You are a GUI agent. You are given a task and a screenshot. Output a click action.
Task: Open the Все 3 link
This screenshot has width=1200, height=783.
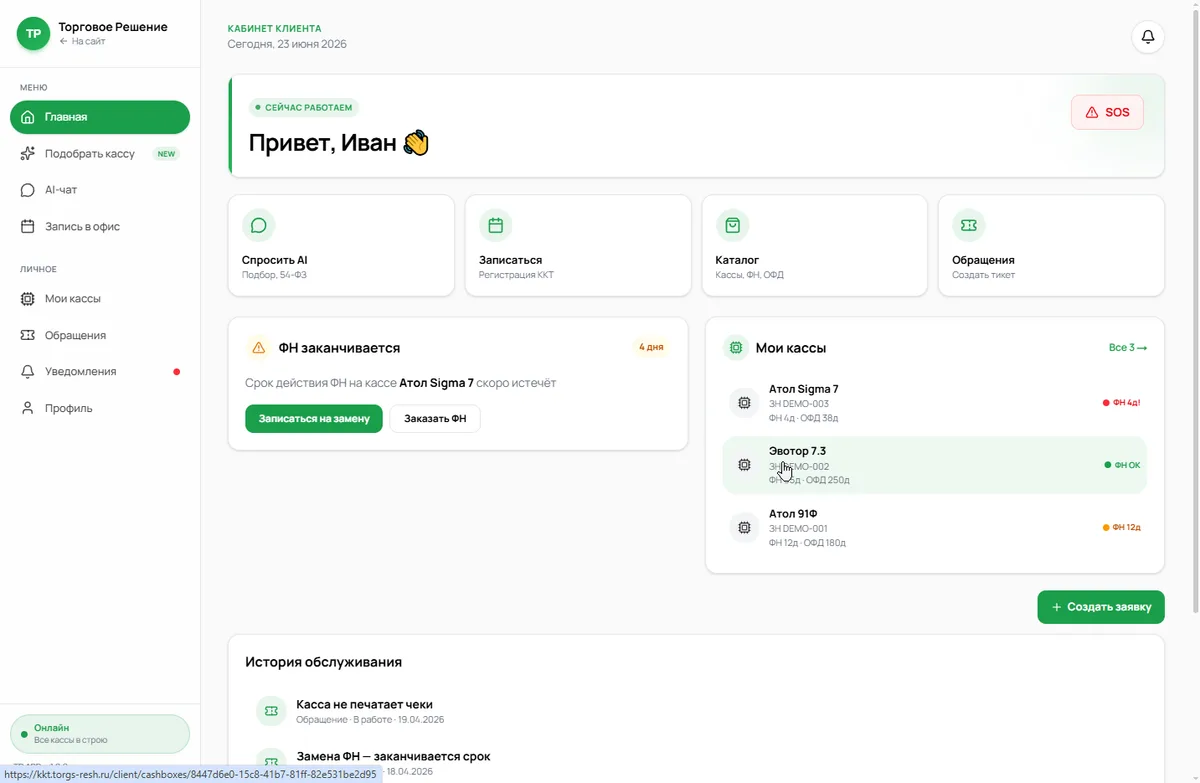click(1128, 348)
